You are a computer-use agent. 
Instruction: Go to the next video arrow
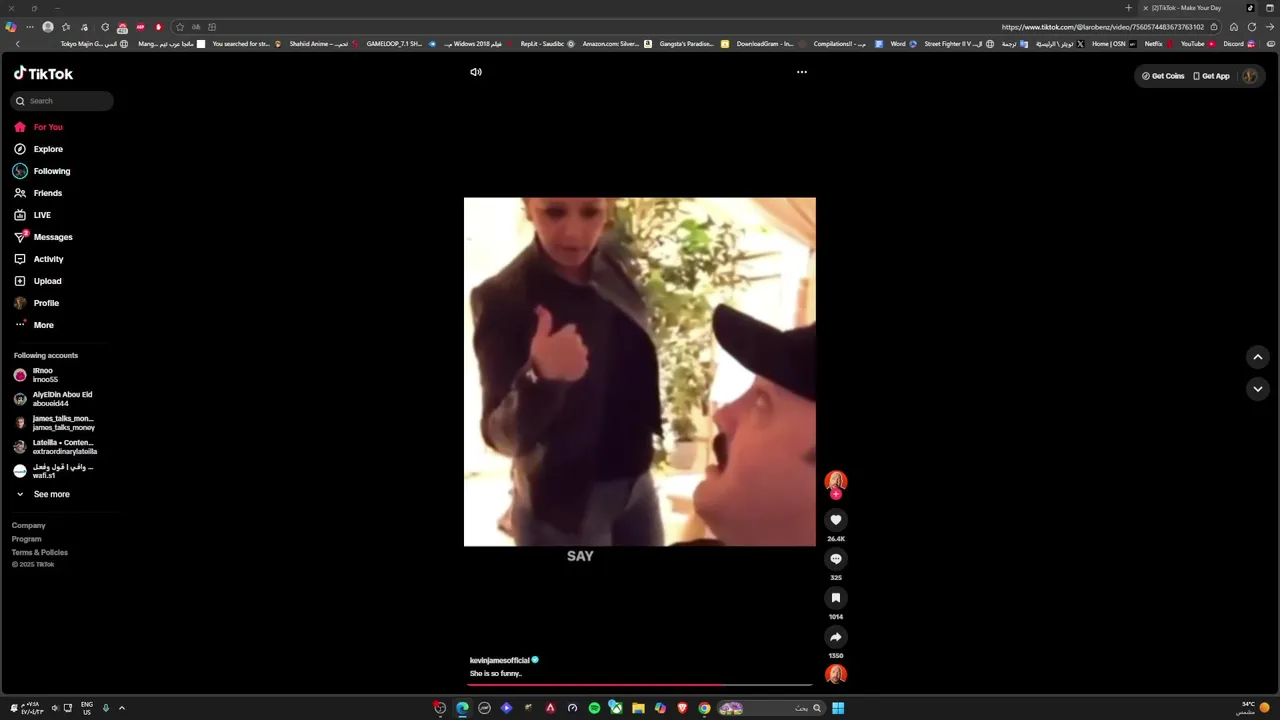(x=1258, y=389)
